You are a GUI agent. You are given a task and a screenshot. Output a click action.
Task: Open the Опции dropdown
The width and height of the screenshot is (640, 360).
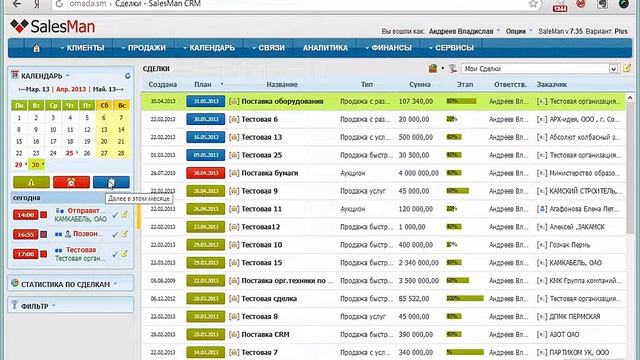519,31
